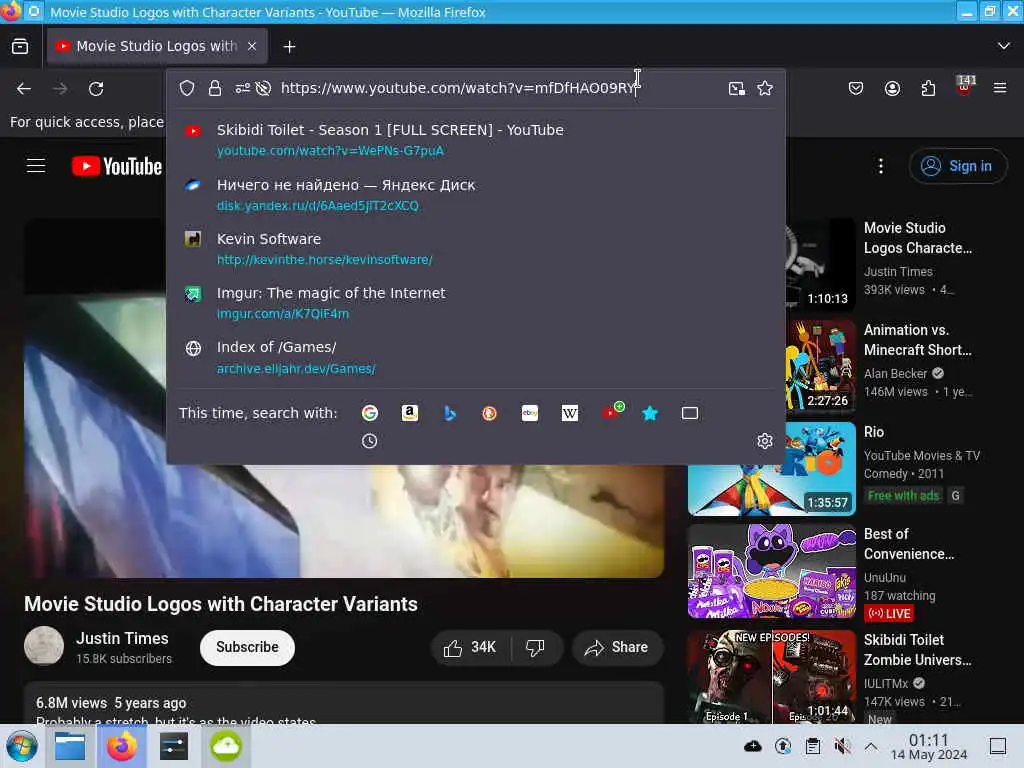Open the Animation vs. Minecraft Shorts thumbnail
The image size is (1024, 768).
[820, 366]
